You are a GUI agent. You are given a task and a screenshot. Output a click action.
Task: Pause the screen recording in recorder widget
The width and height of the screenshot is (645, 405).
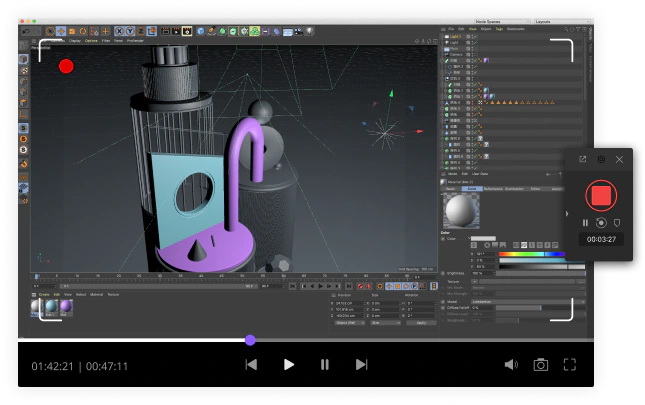point(586,222)
